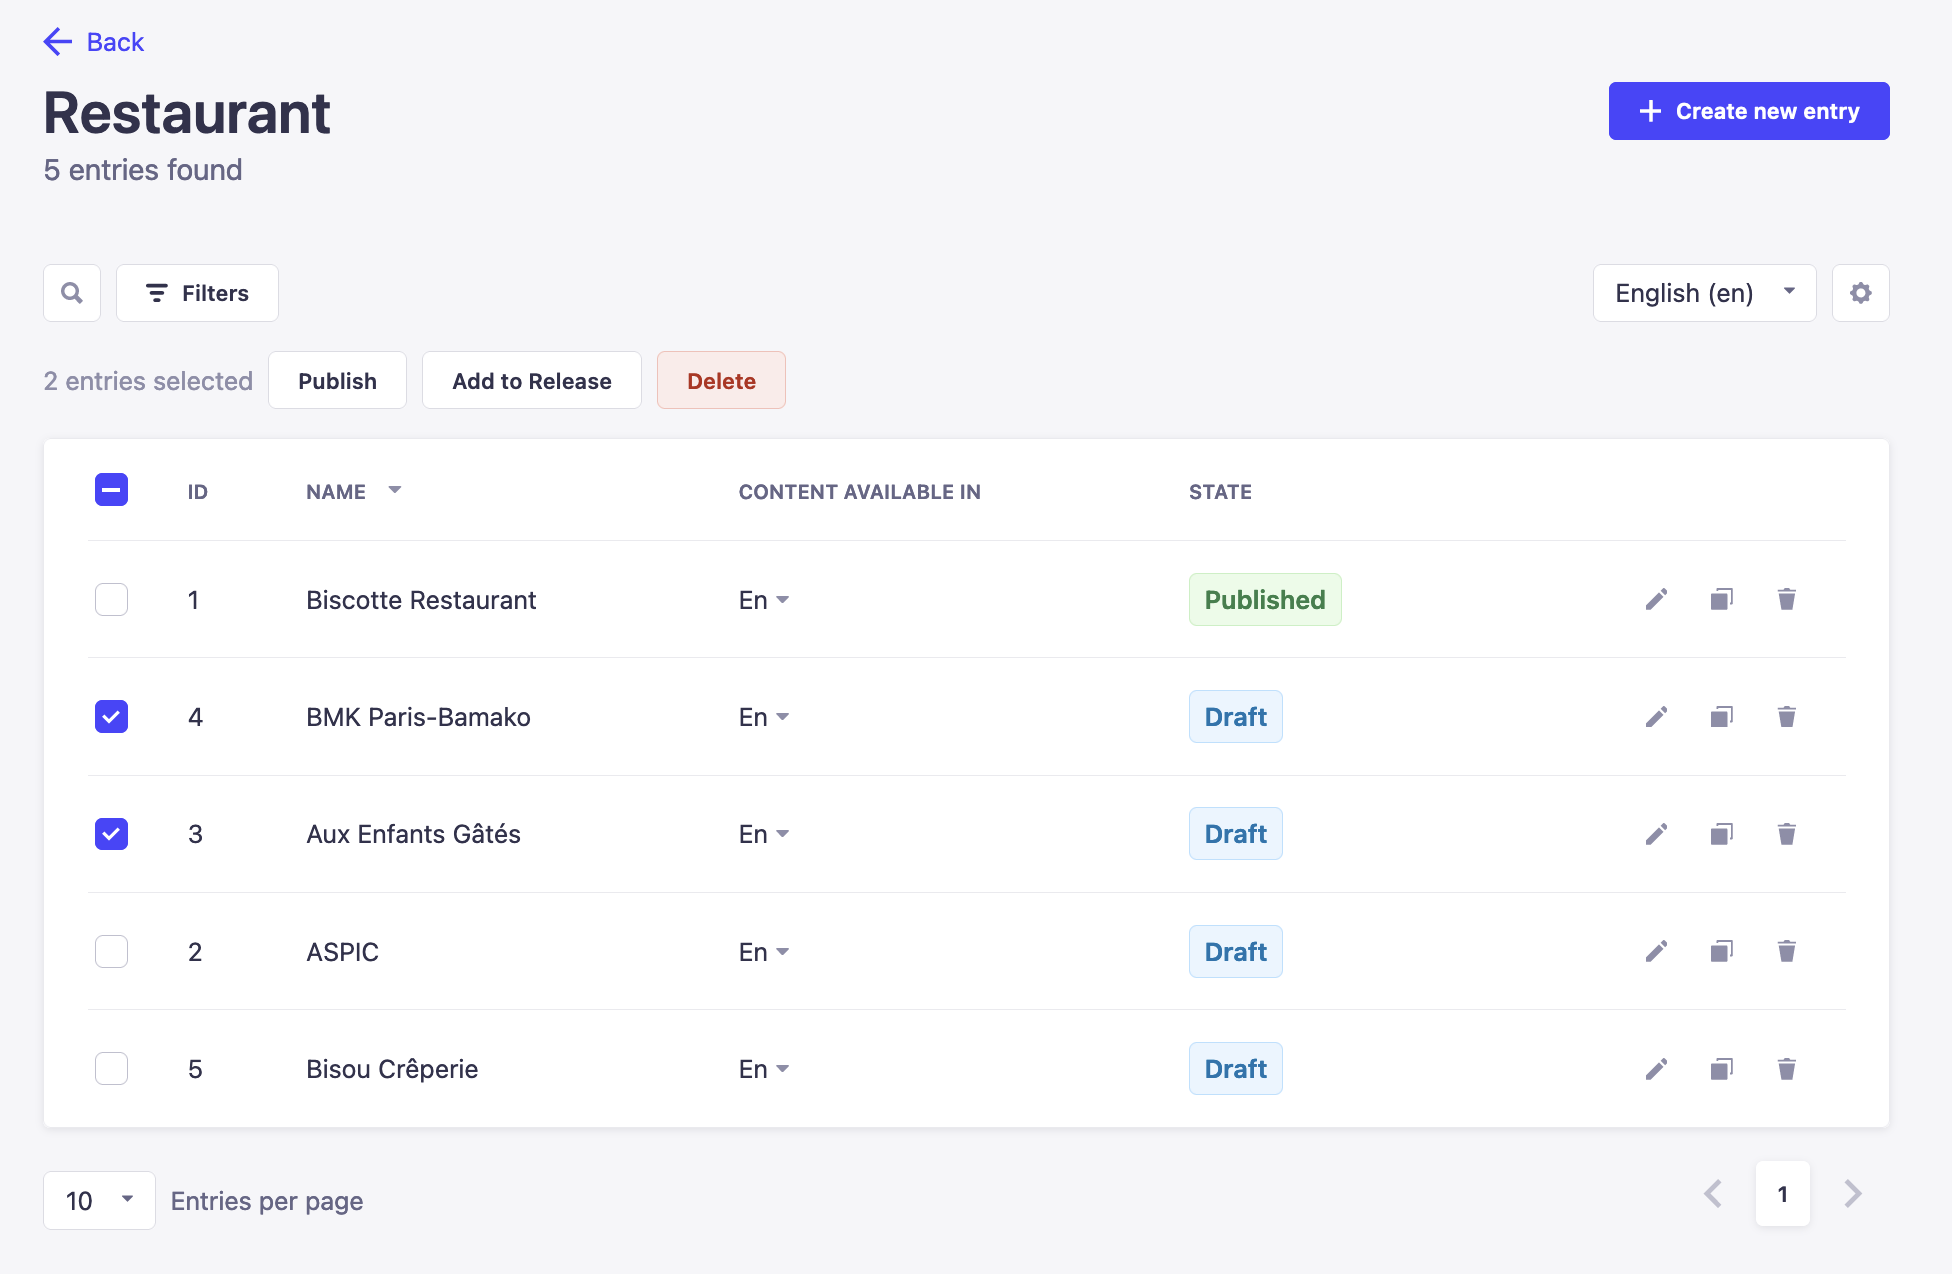Deselect the BMK Paris-Bamako checkbox
Viewport: 1952px width, 1274px height.
111,716
